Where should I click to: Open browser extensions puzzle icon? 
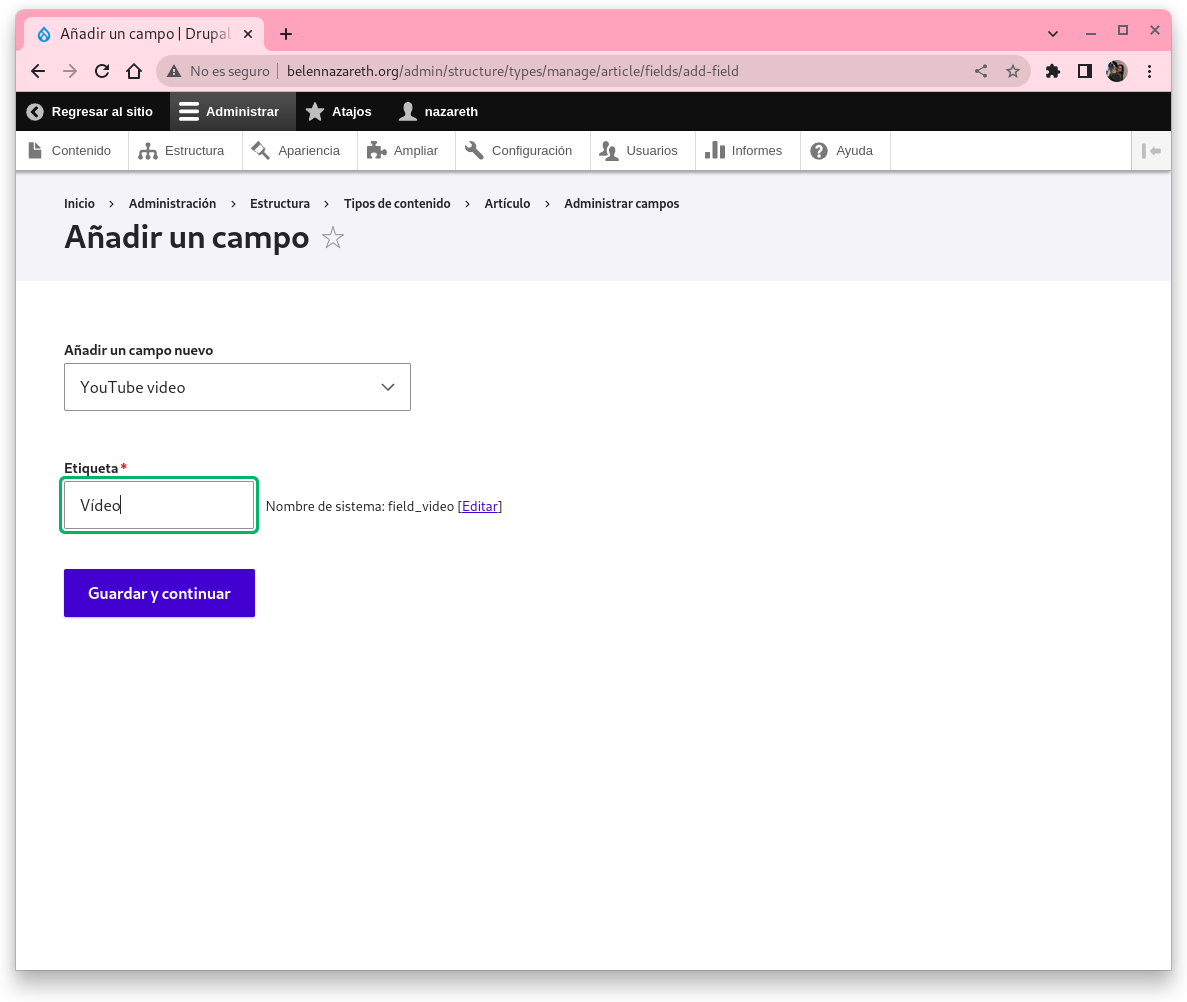coord(1052,71)
